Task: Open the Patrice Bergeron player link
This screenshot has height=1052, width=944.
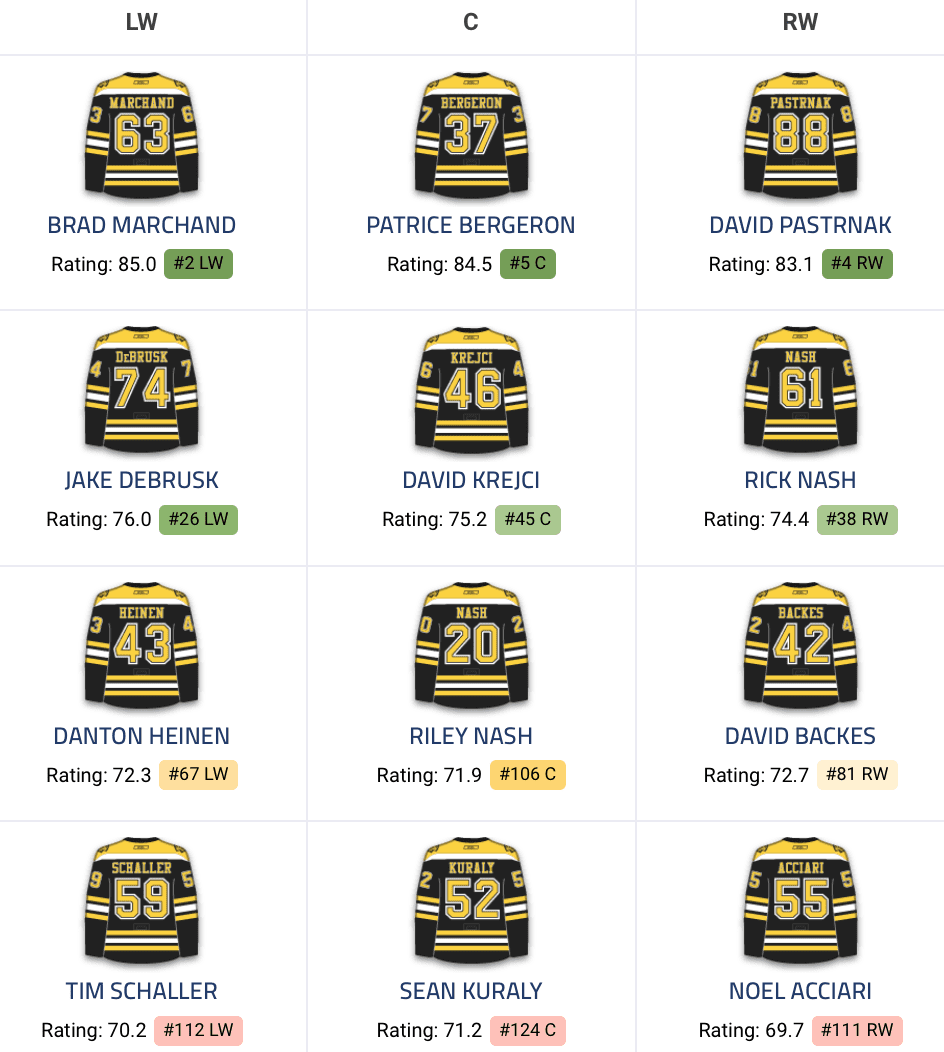Action: (471, 225)
